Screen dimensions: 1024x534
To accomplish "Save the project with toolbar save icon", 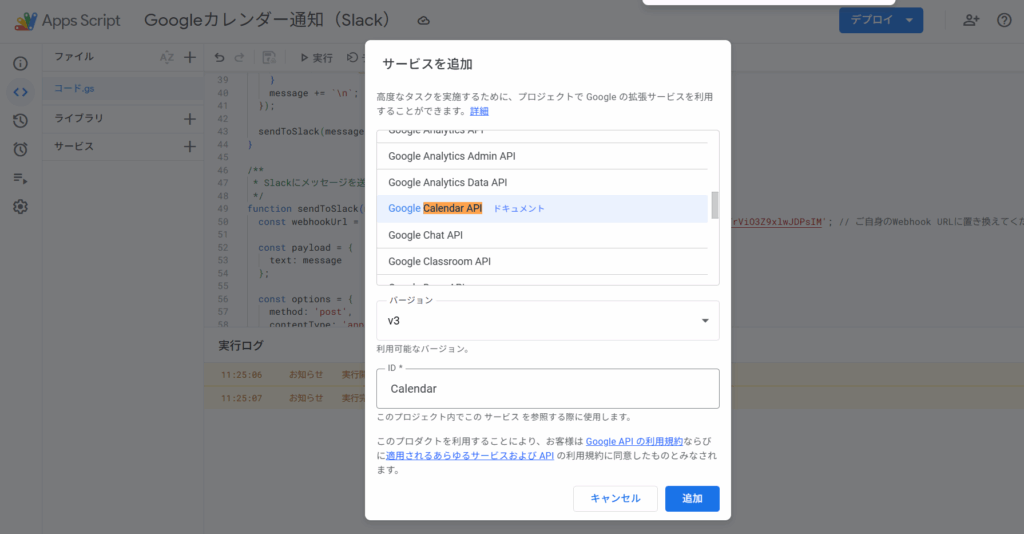I will point(269,57).
